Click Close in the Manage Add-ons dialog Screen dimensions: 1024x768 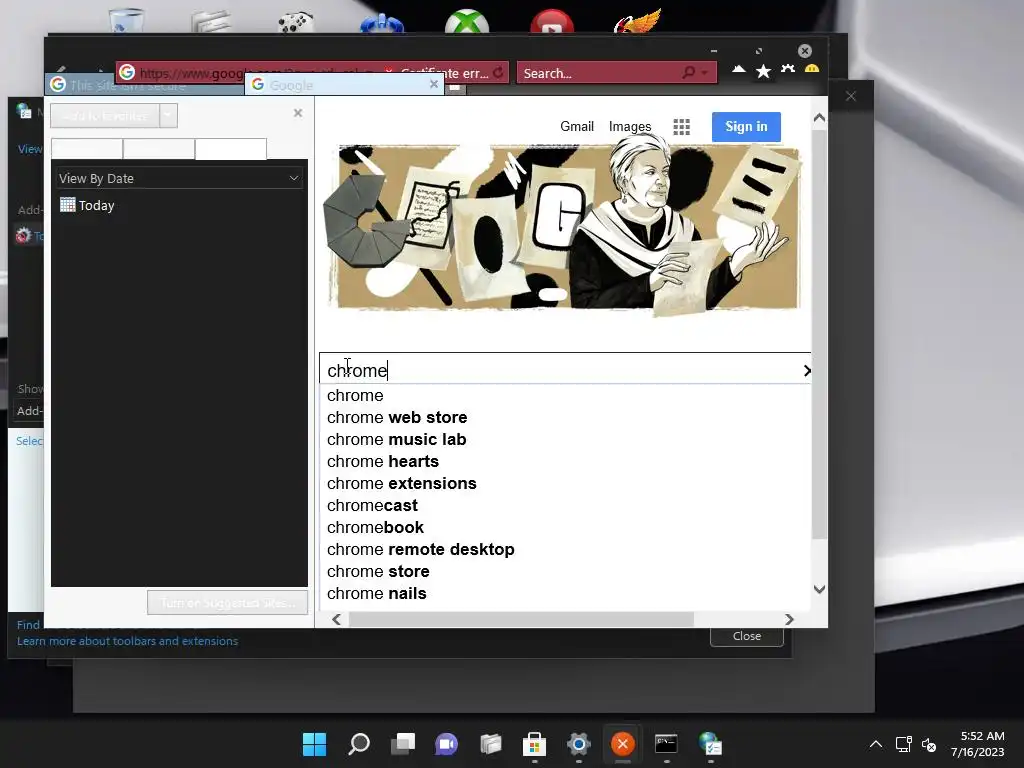tap(746, 636)
